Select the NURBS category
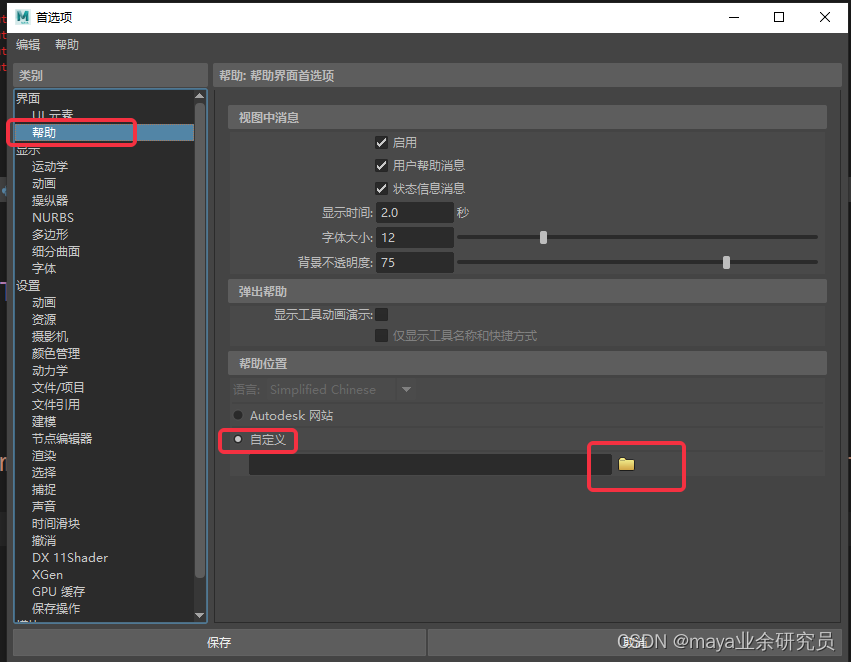The image size is (851, 662). click(x=53, y=218)
